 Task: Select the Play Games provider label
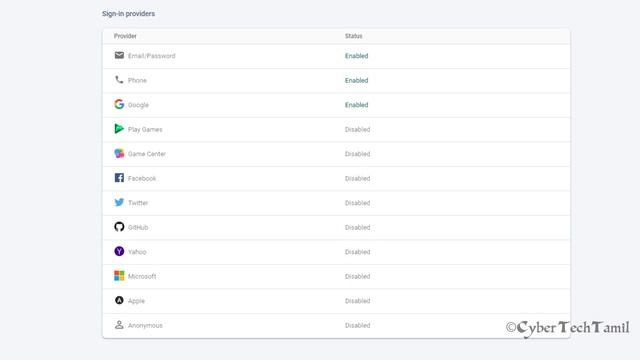145,129
